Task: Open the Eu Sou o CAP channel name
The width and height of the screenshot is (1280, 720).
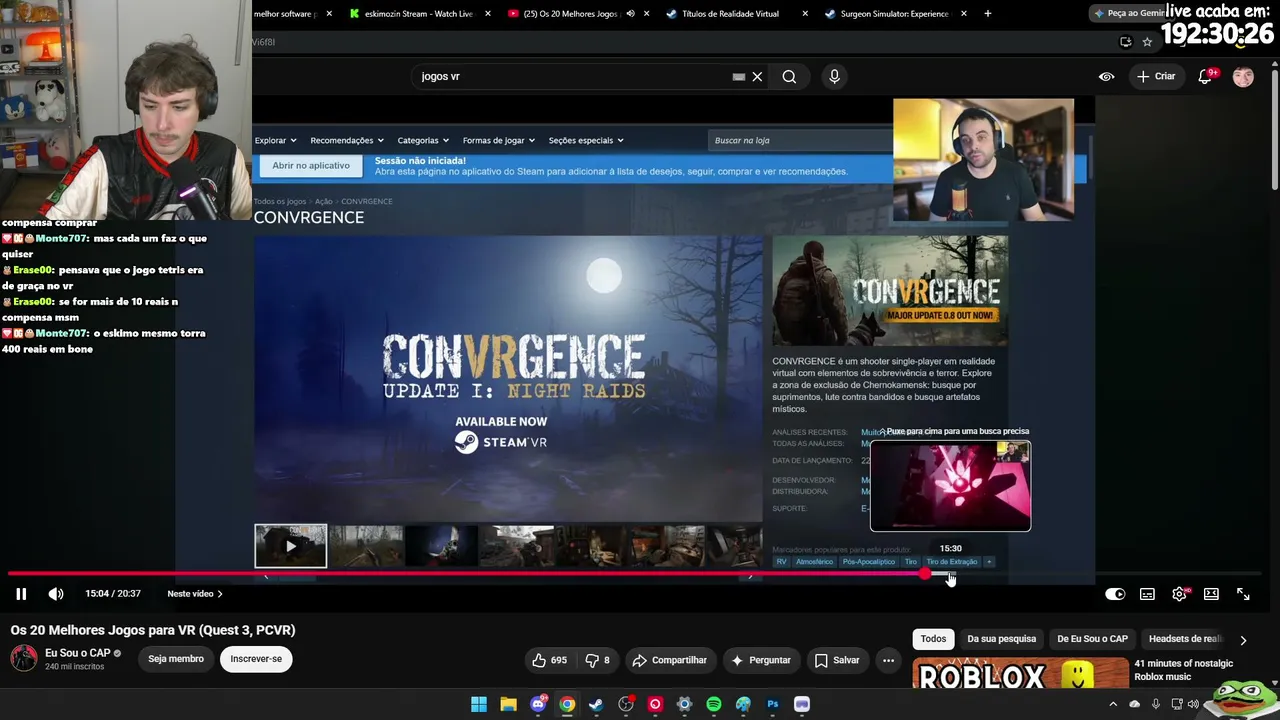Action: pos(78,653)
